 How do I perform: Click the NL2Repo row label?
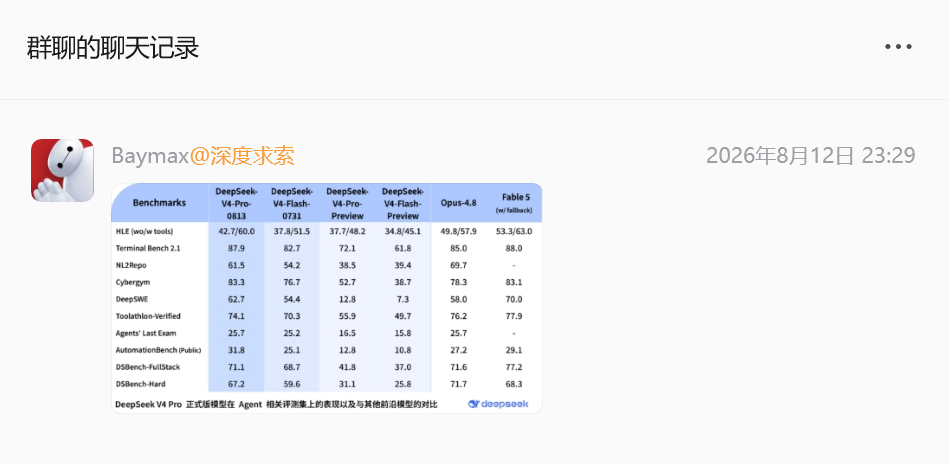pyautogui.click(x=131, y=265)
